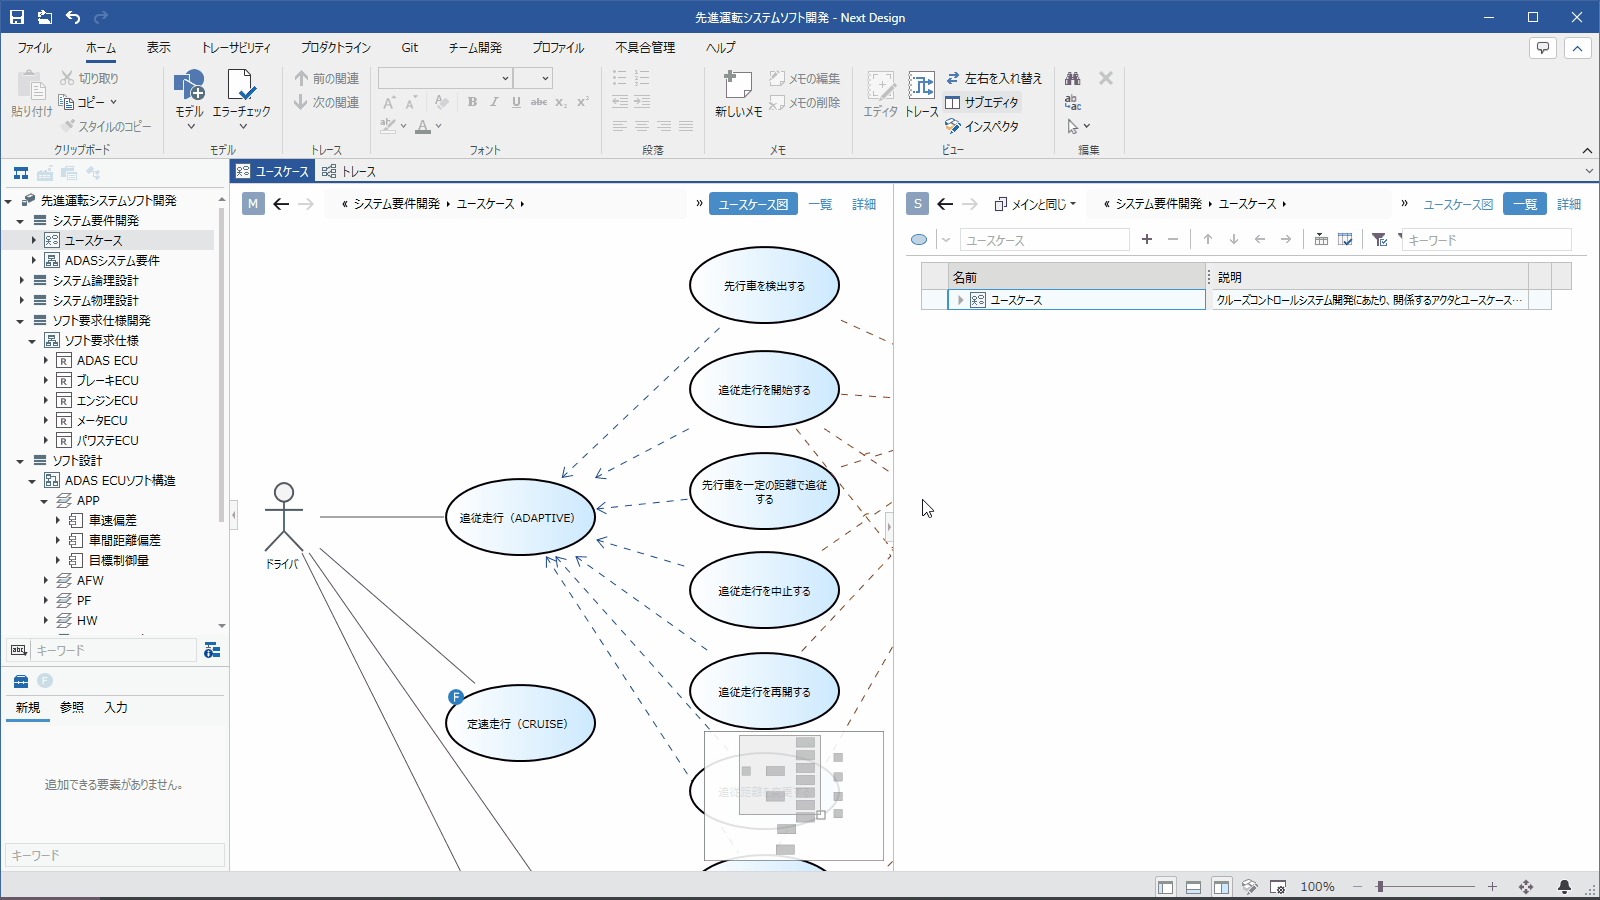
Task: Switch sub editor to 詳細 view
Action: pyautogui.click(x=1569, y=204)
